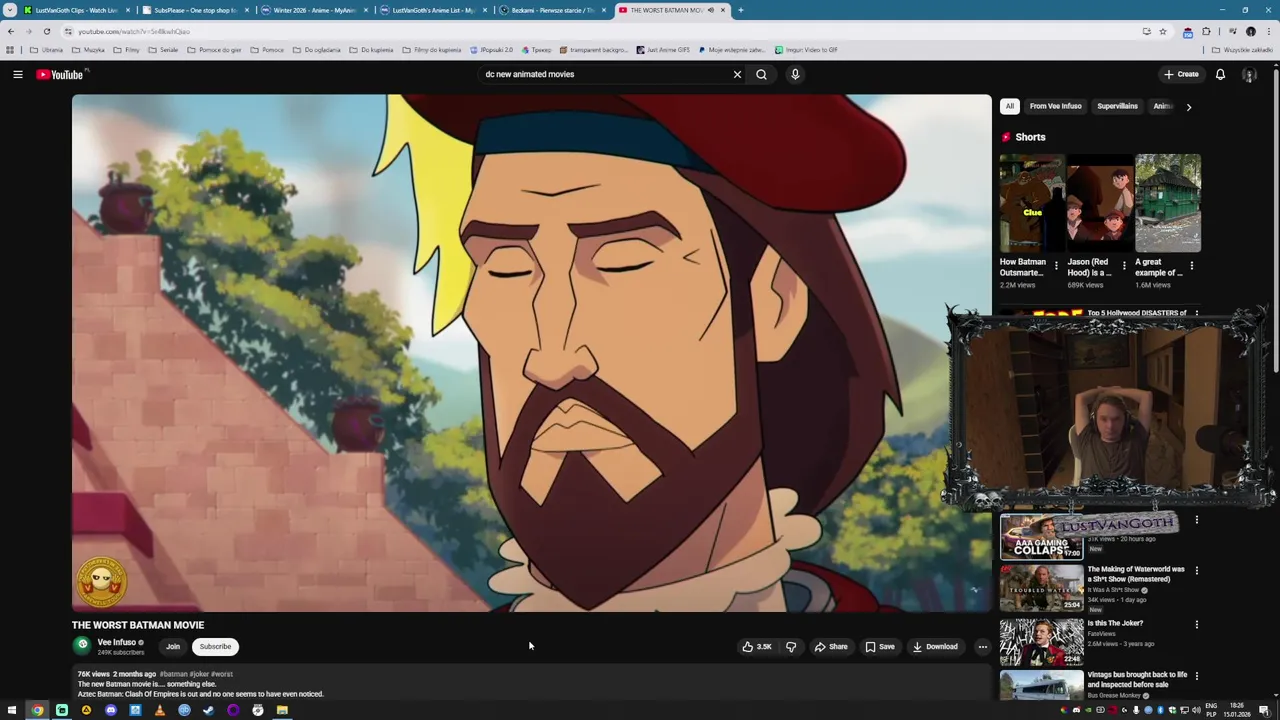The image size is (1280, 720).
Task: Open Chrome three-dot menu
Action: click(1268, 31)
